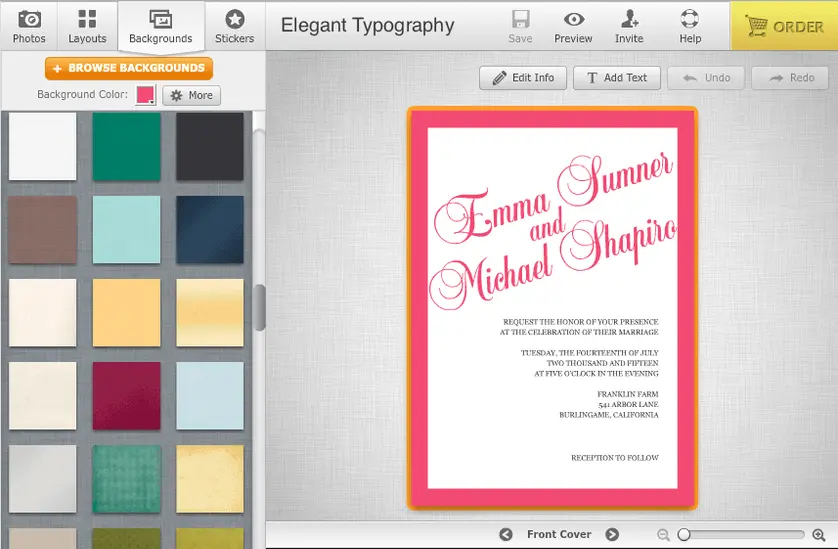Click the Redo button
This screenshot has width=838, height=549.
coord(790,78)
